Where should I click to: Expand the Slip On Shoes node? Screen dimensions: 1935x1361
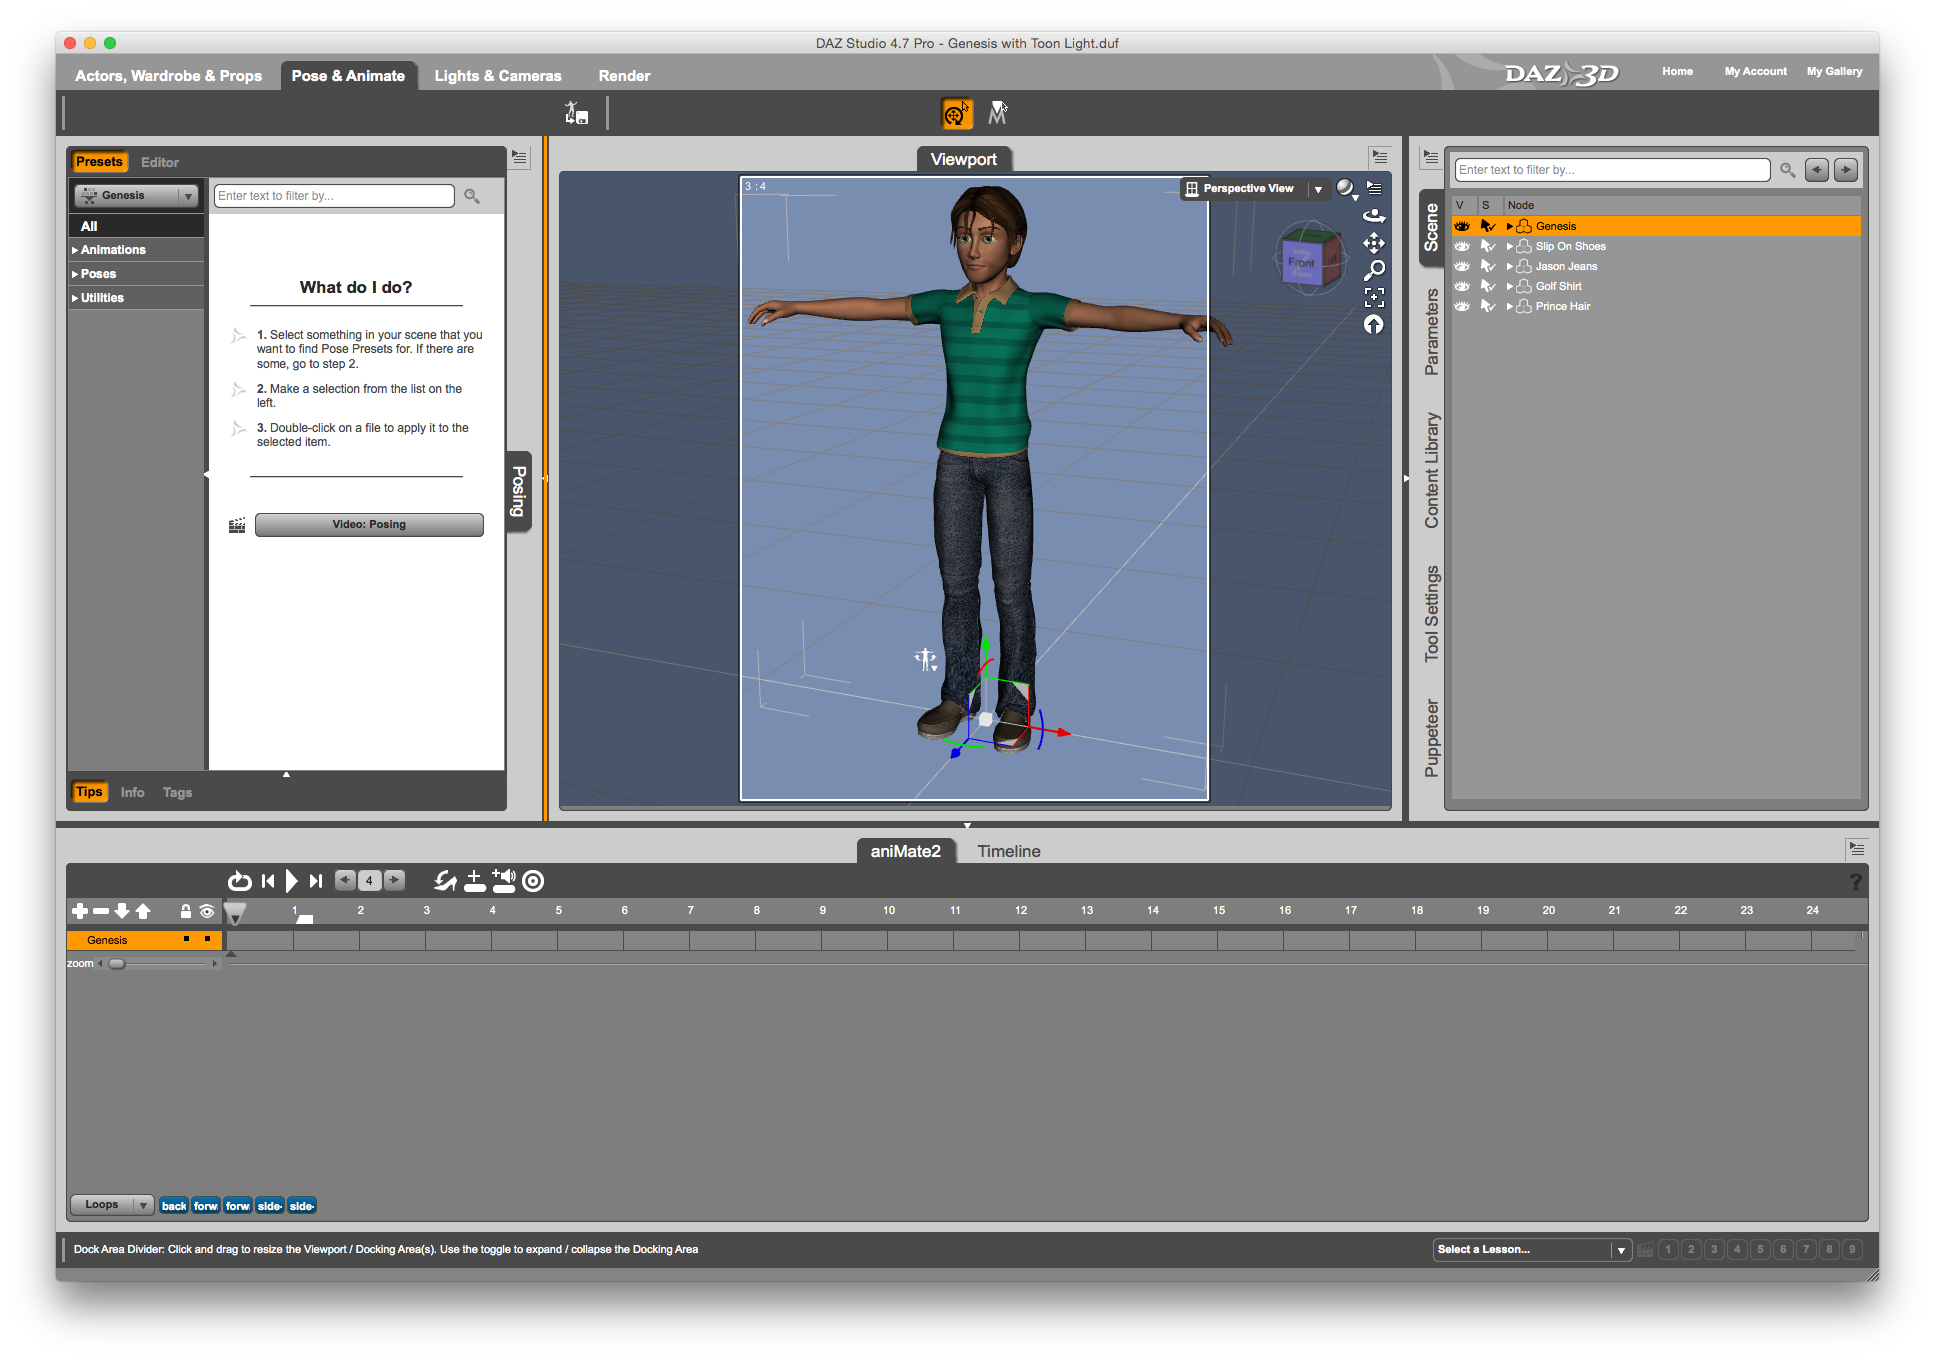(1504, 246)
